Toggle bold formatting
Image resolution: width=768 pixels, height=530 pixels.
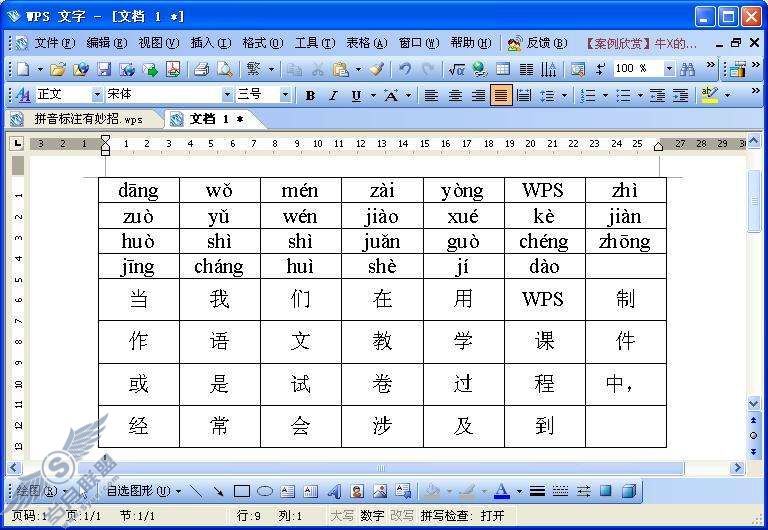pos(310,95)
